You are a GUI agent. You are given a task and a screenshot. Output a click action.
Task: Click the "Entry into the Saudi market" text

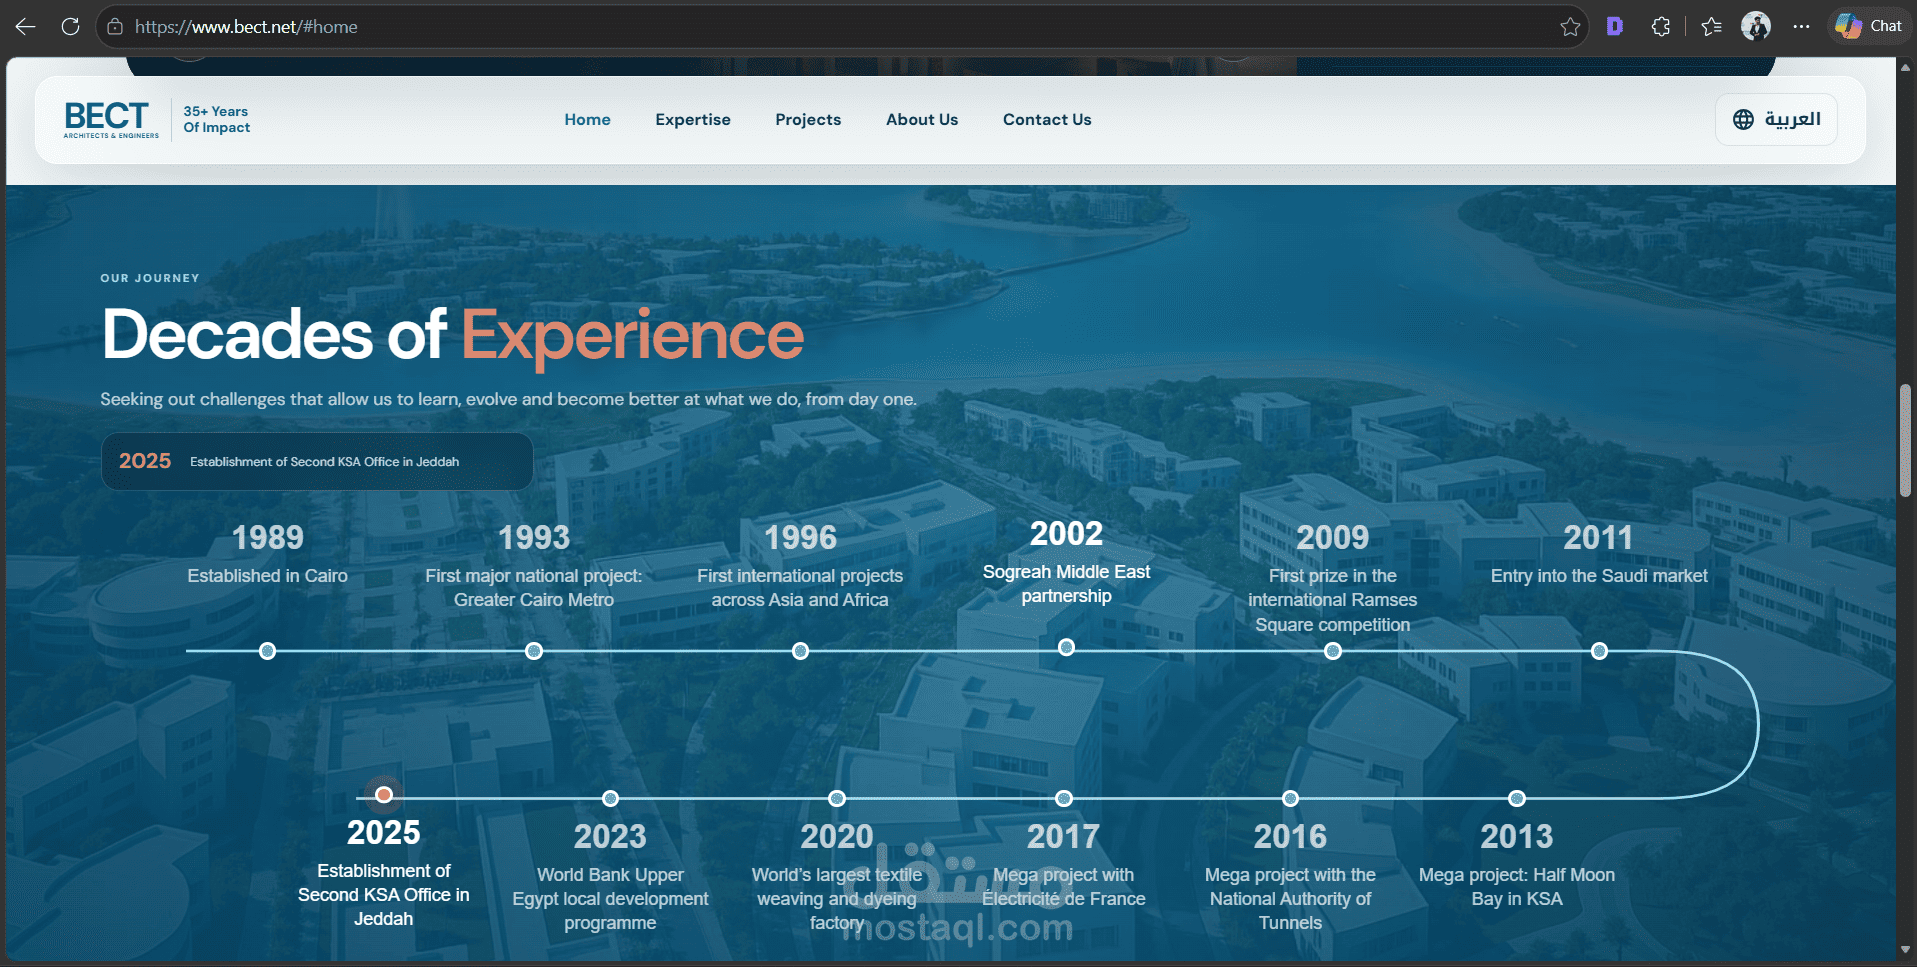tap(1599, 576)
